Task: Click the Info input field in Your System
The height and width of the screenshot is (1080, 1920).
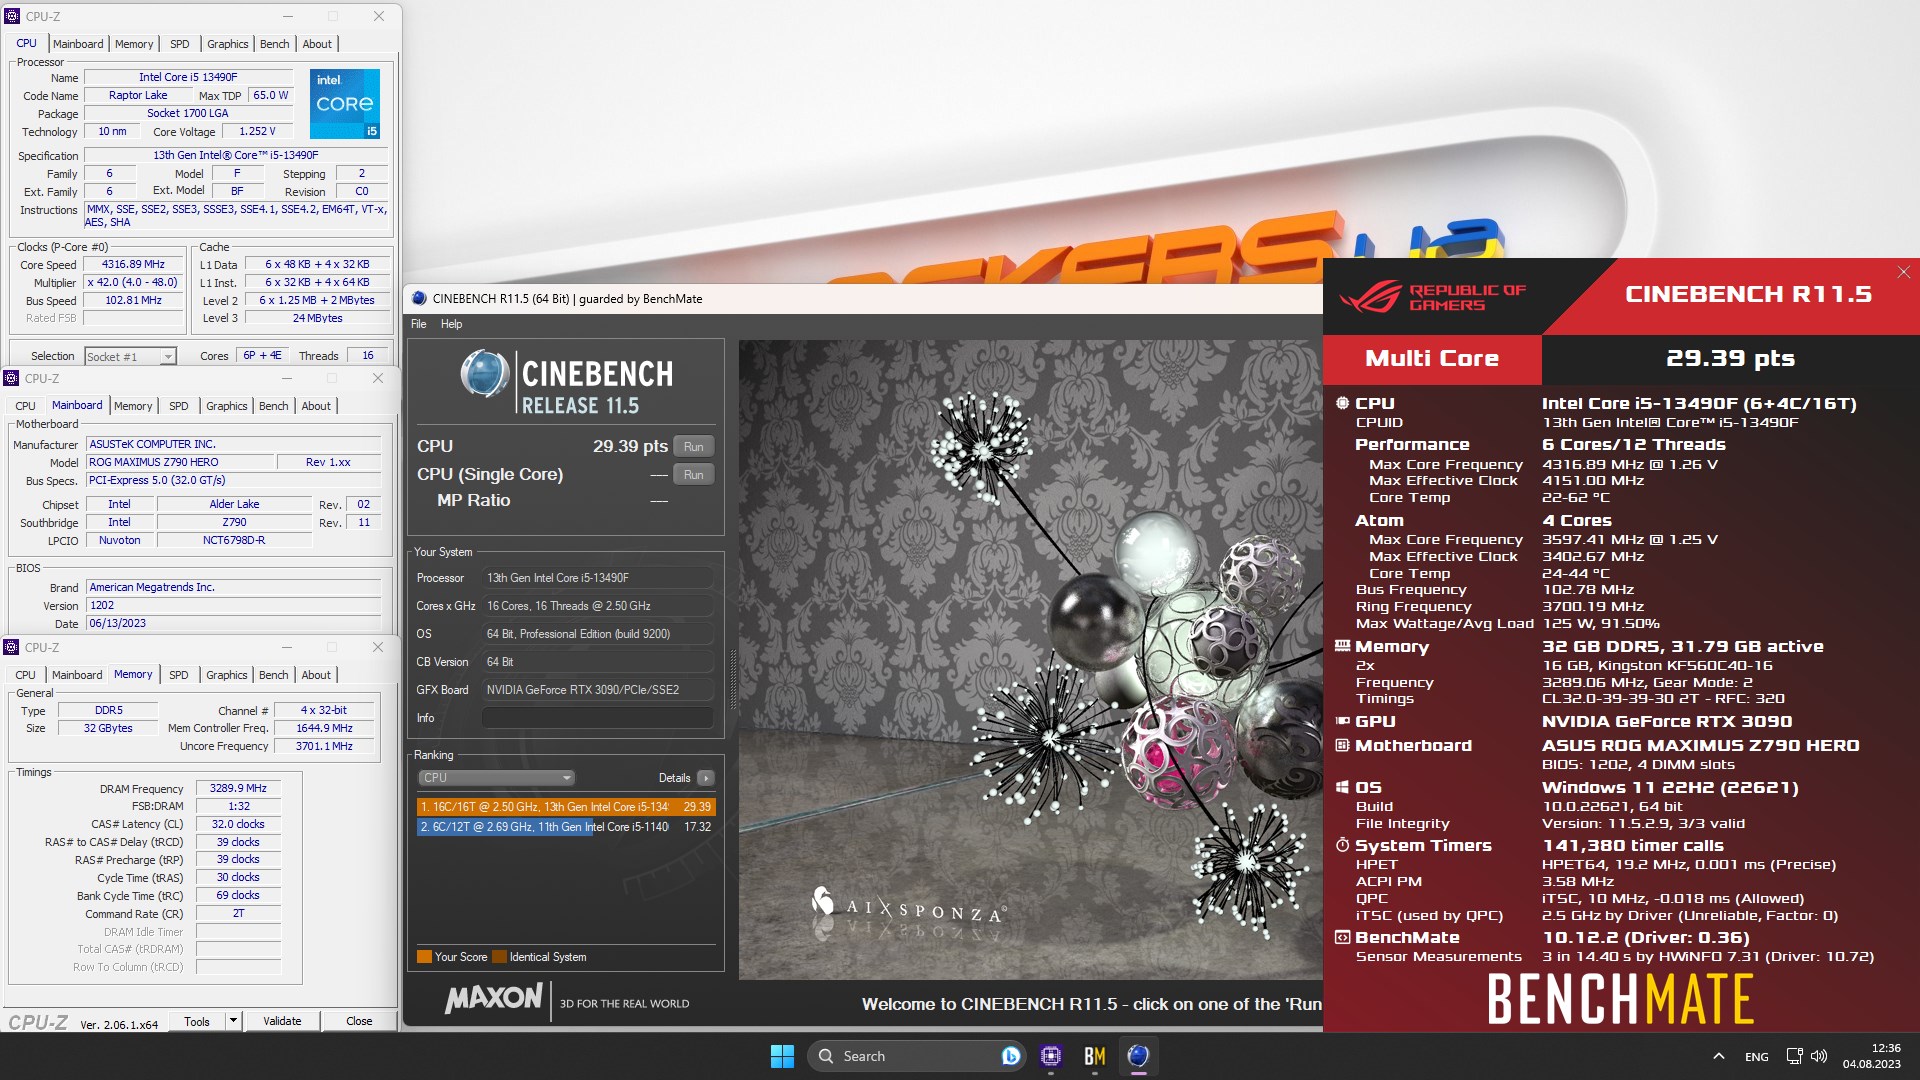Action: [597, 718]
